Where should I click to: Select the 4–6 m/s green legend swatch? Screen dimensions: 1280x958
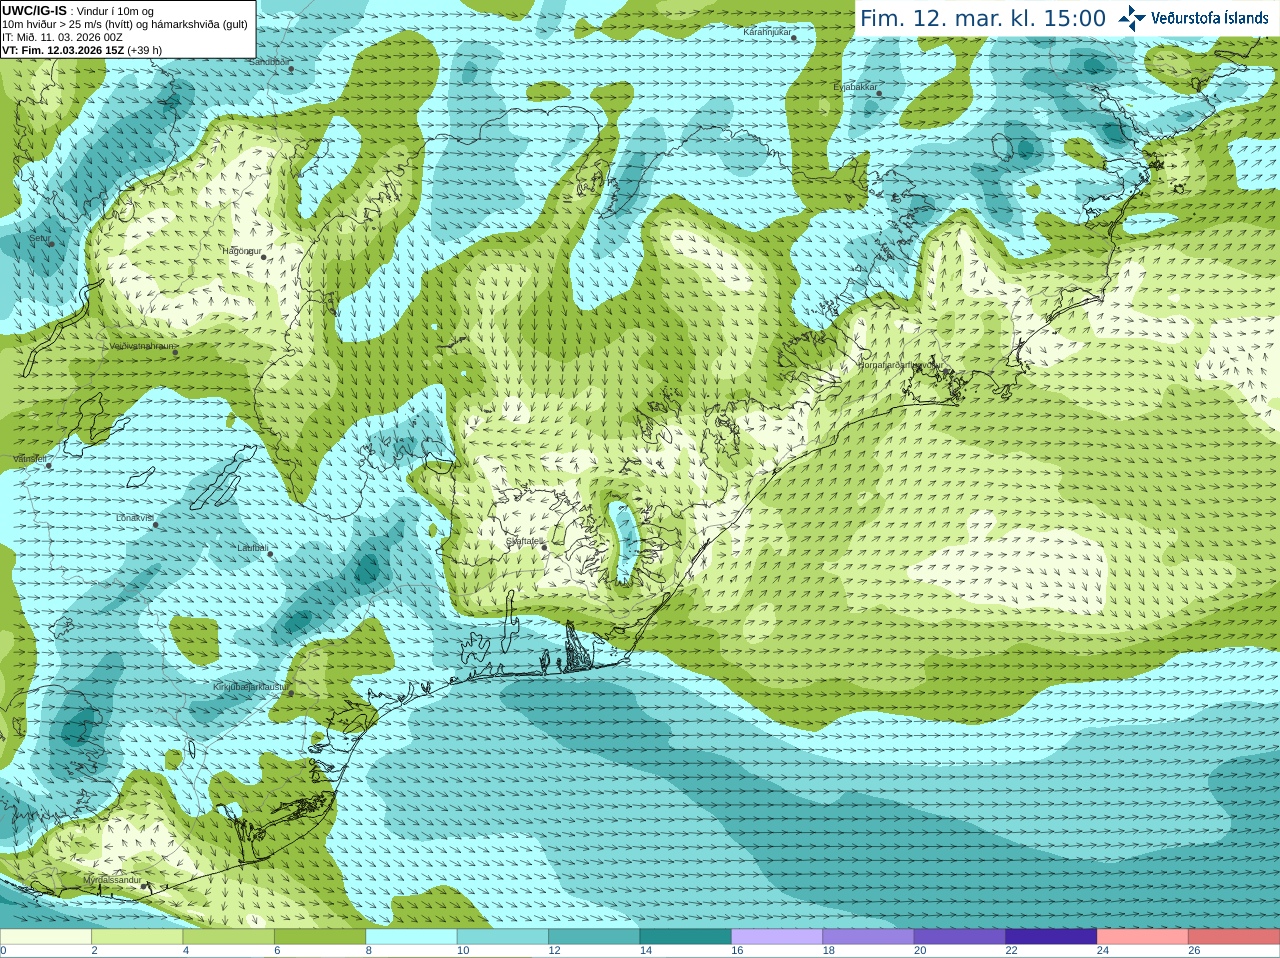(229, 937)
